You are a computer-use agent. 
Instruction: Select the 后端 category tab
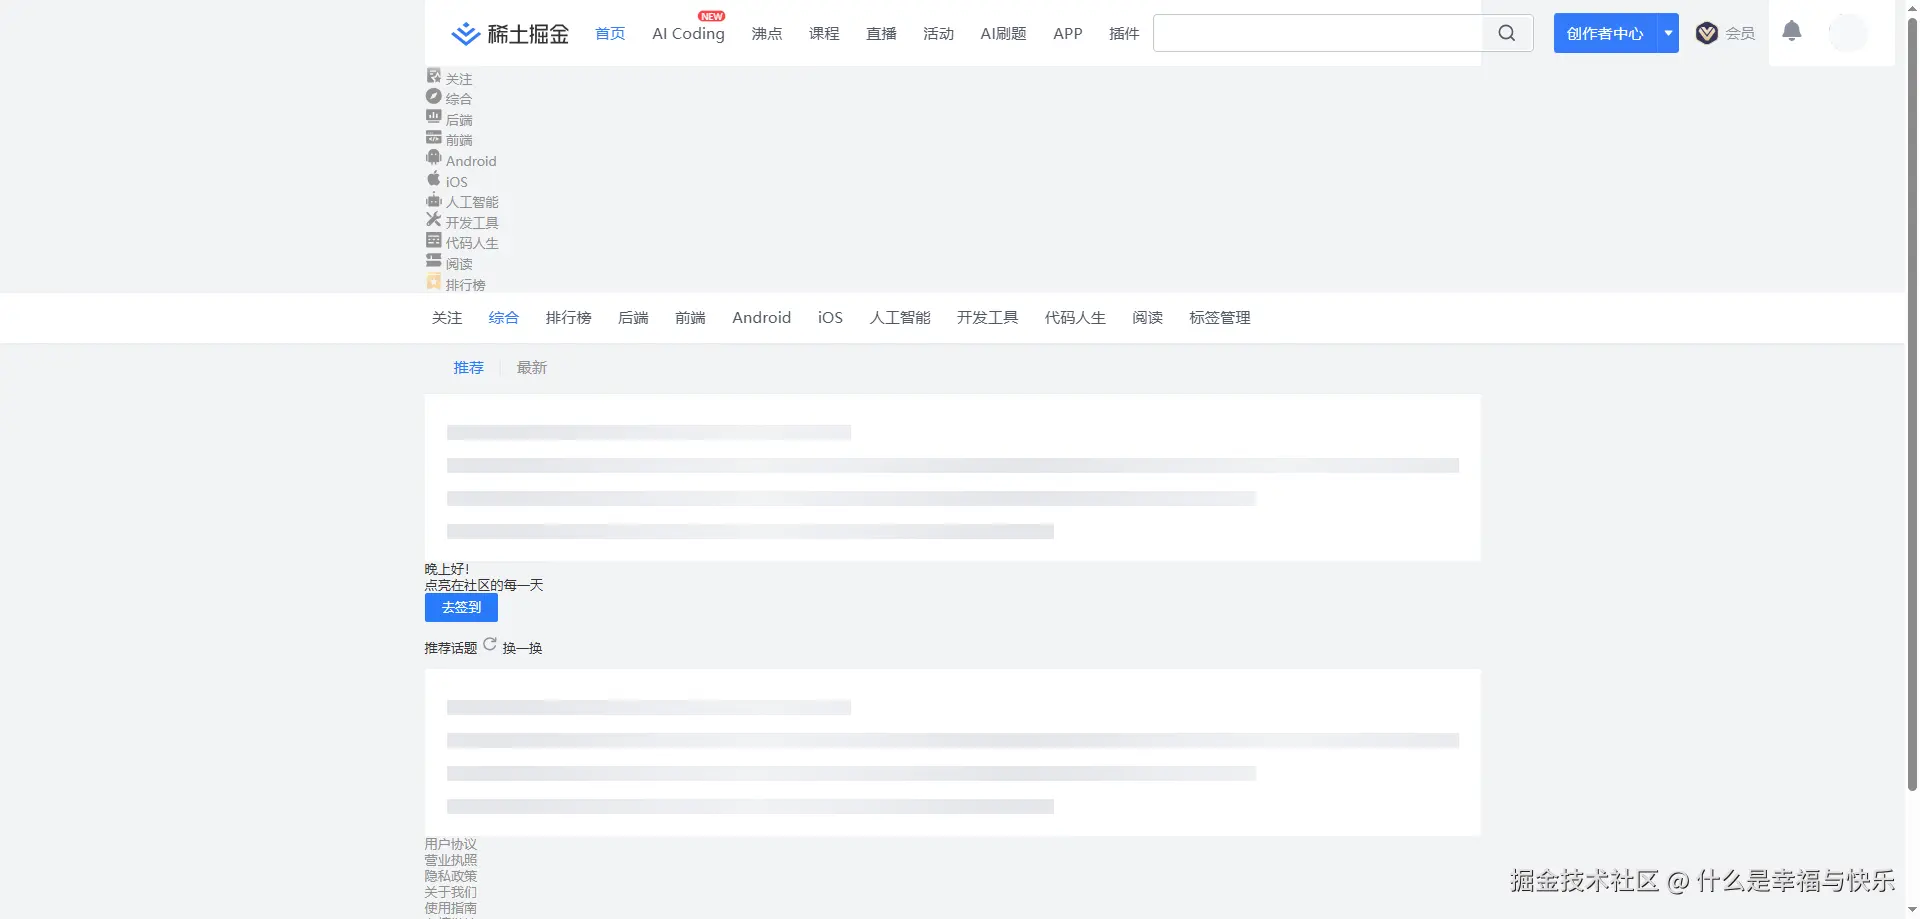point(633,318)
